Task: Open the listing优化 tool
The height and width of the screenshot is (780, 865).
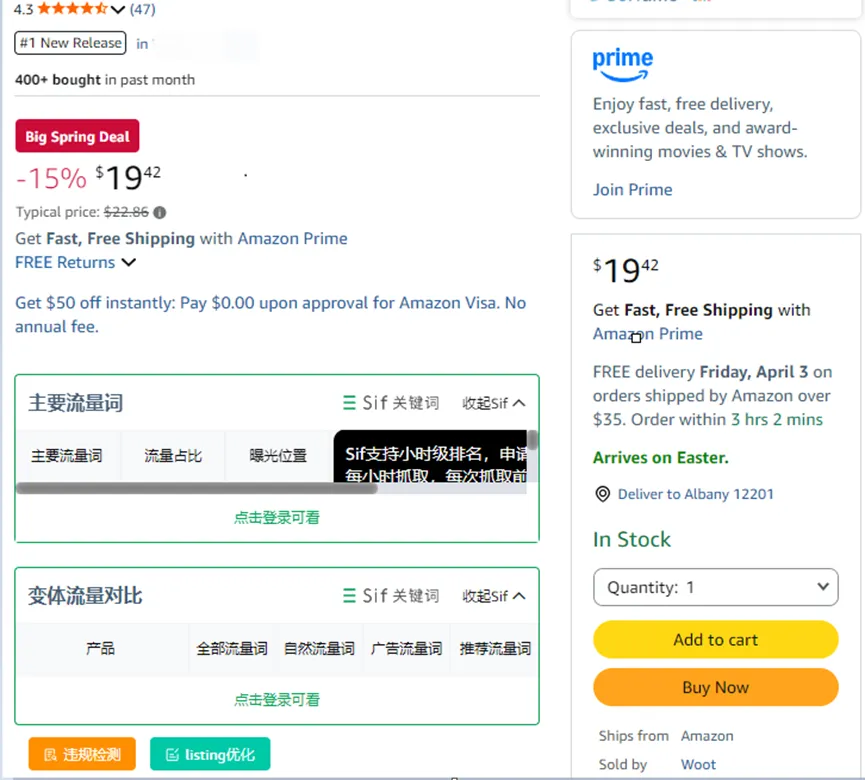Action: tap(210, 755)
